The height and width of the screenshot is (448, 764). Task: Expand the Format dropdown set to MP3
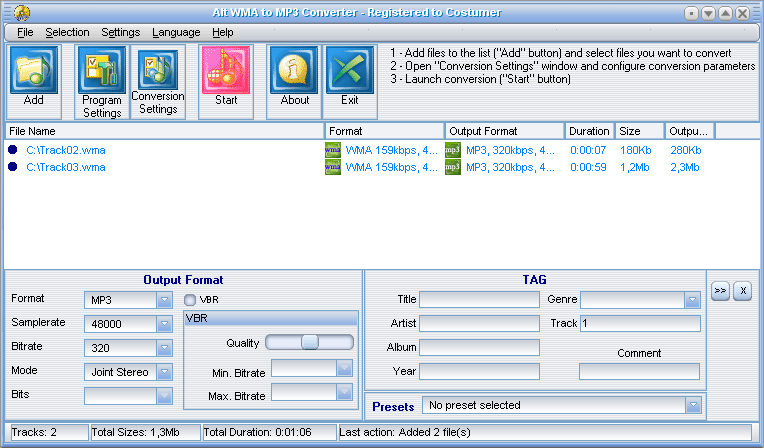[164, 300]
